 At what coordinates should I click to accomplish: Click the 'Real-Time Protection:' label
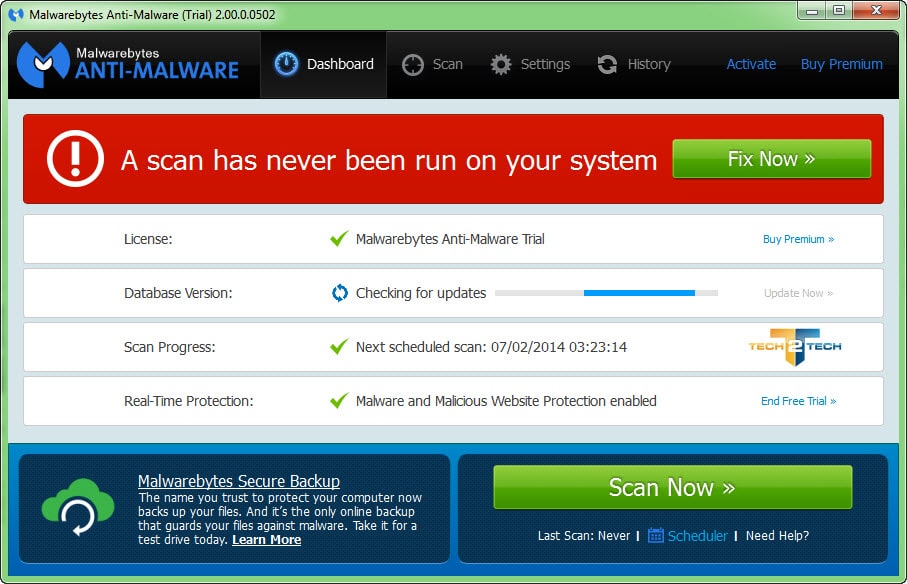click(189, 401)
